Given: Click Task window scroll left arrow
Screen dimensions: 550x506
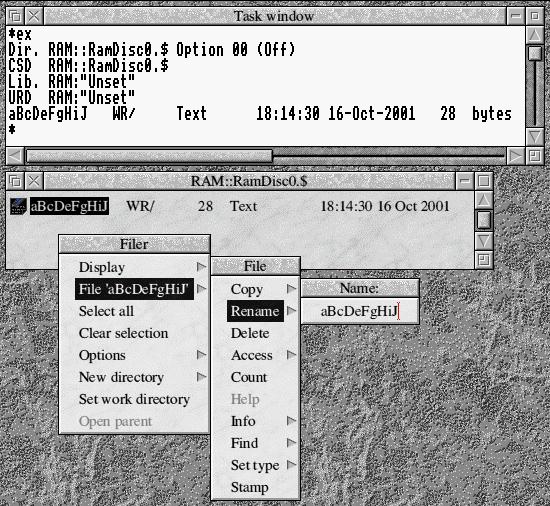Looking at the screenshot, I should [15, 156].
